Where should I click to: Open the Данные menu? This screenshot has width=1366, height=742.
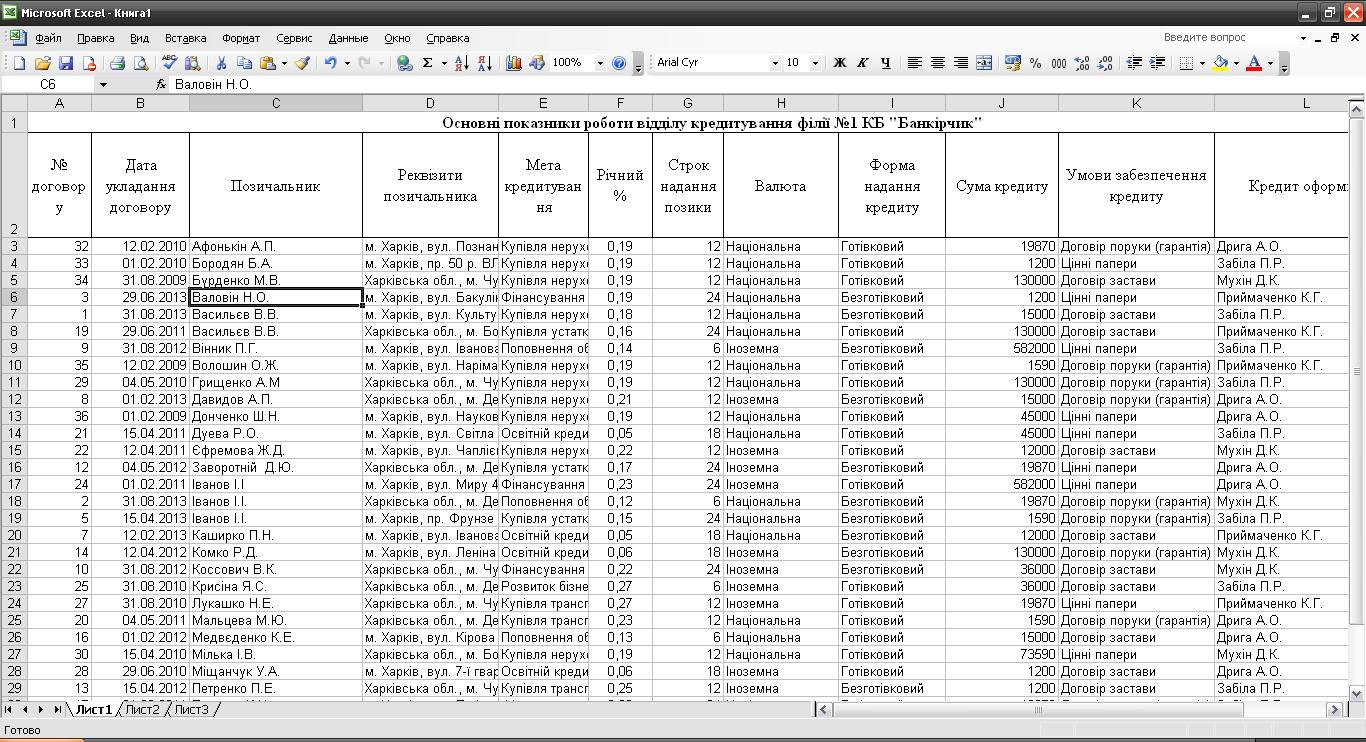point(348,38)
